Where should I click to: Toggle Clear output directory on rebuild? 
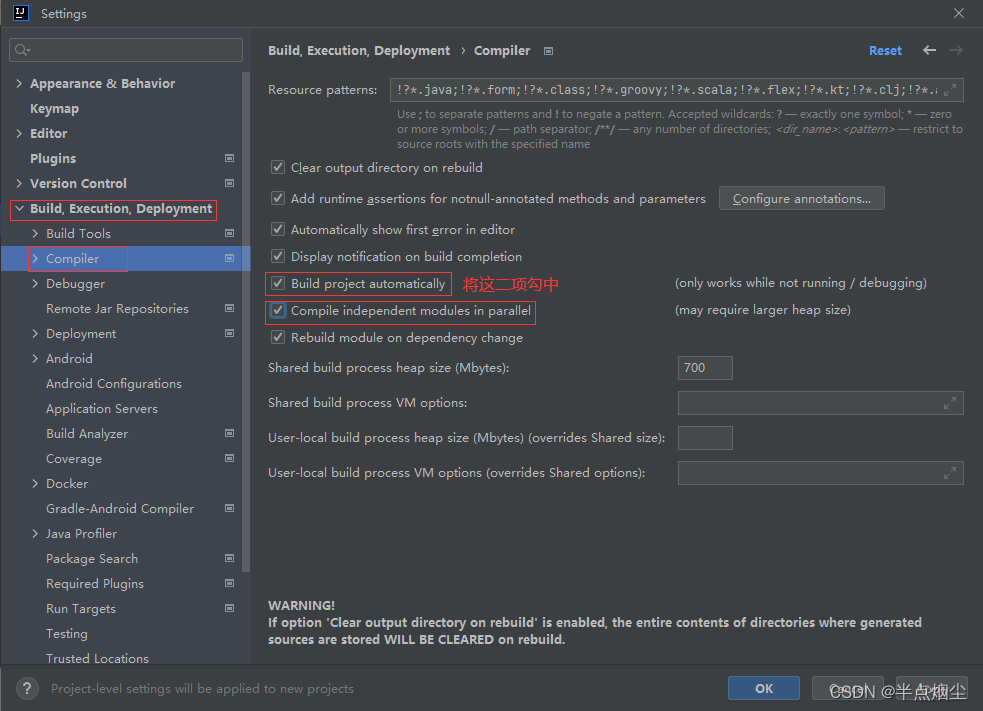(x=278, y=167)
